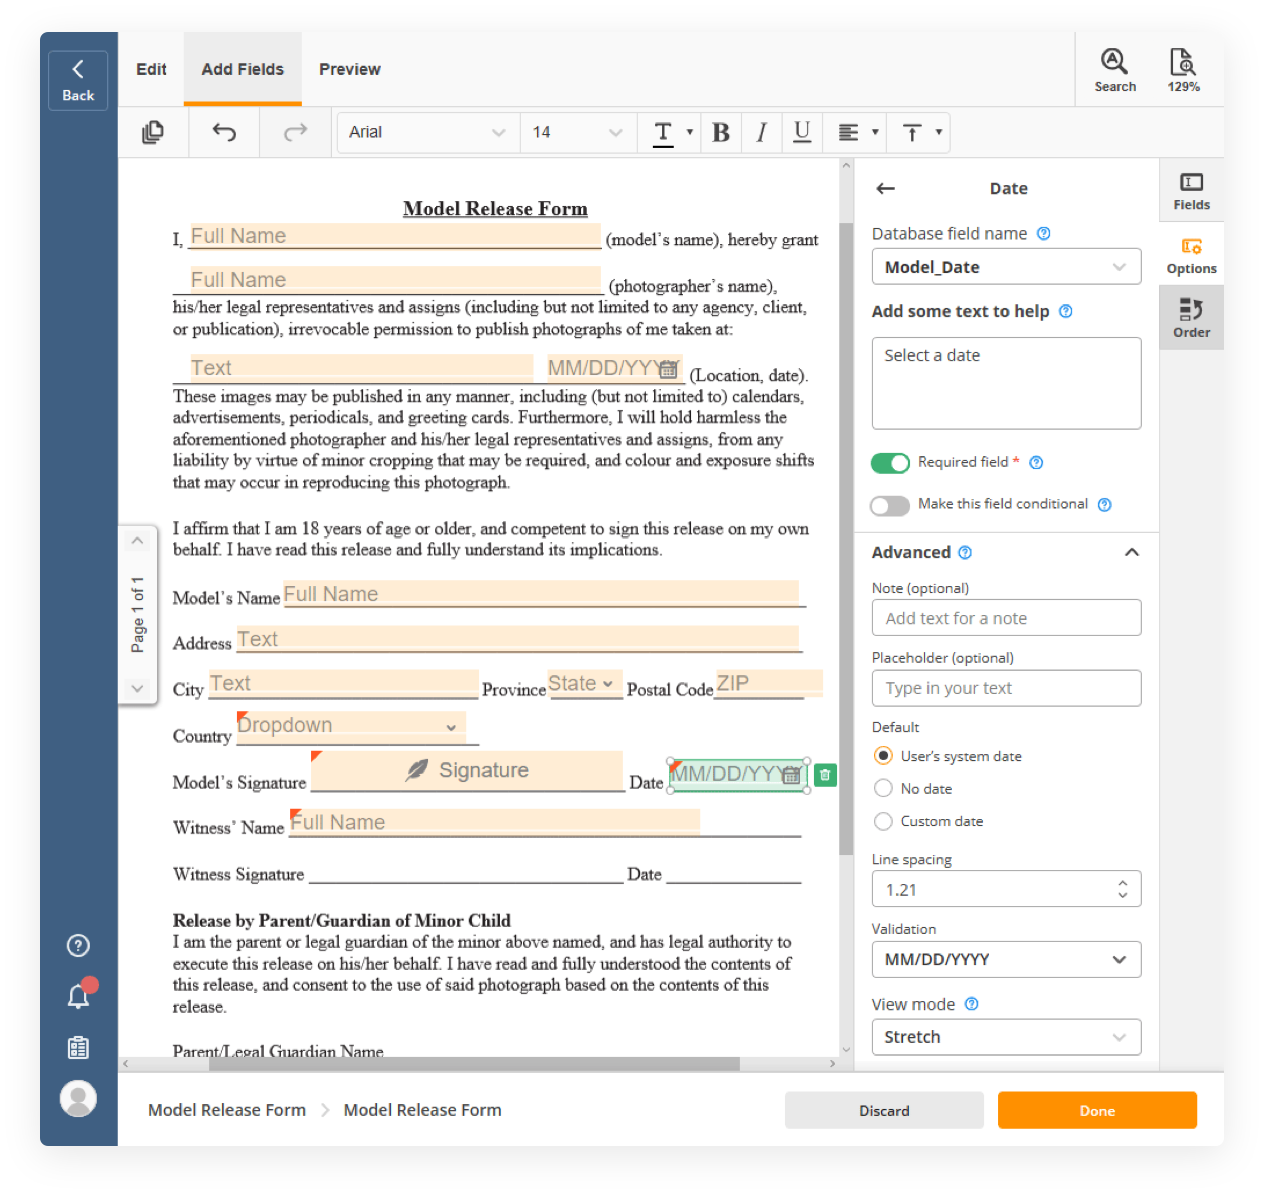This screenshot has width=1264, height=1194.
Task: Apply underline formatting
Action: click(x=801, y=132)
